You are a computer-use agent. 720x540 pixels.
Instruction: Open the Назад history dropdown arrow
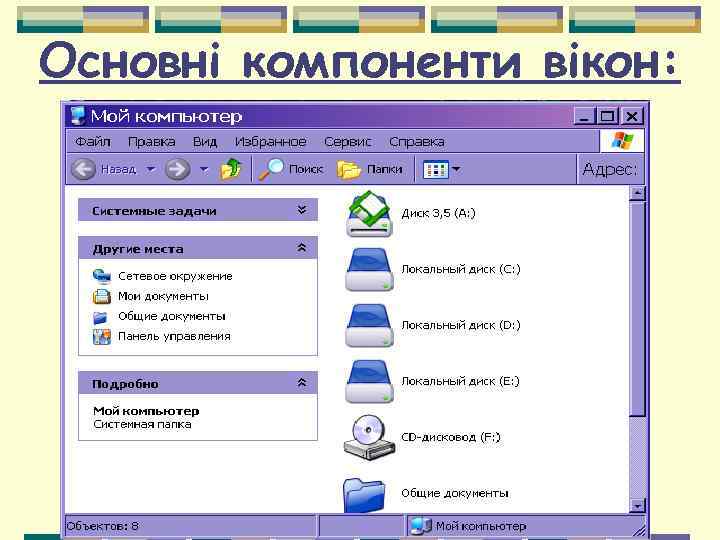pos(151,169)
